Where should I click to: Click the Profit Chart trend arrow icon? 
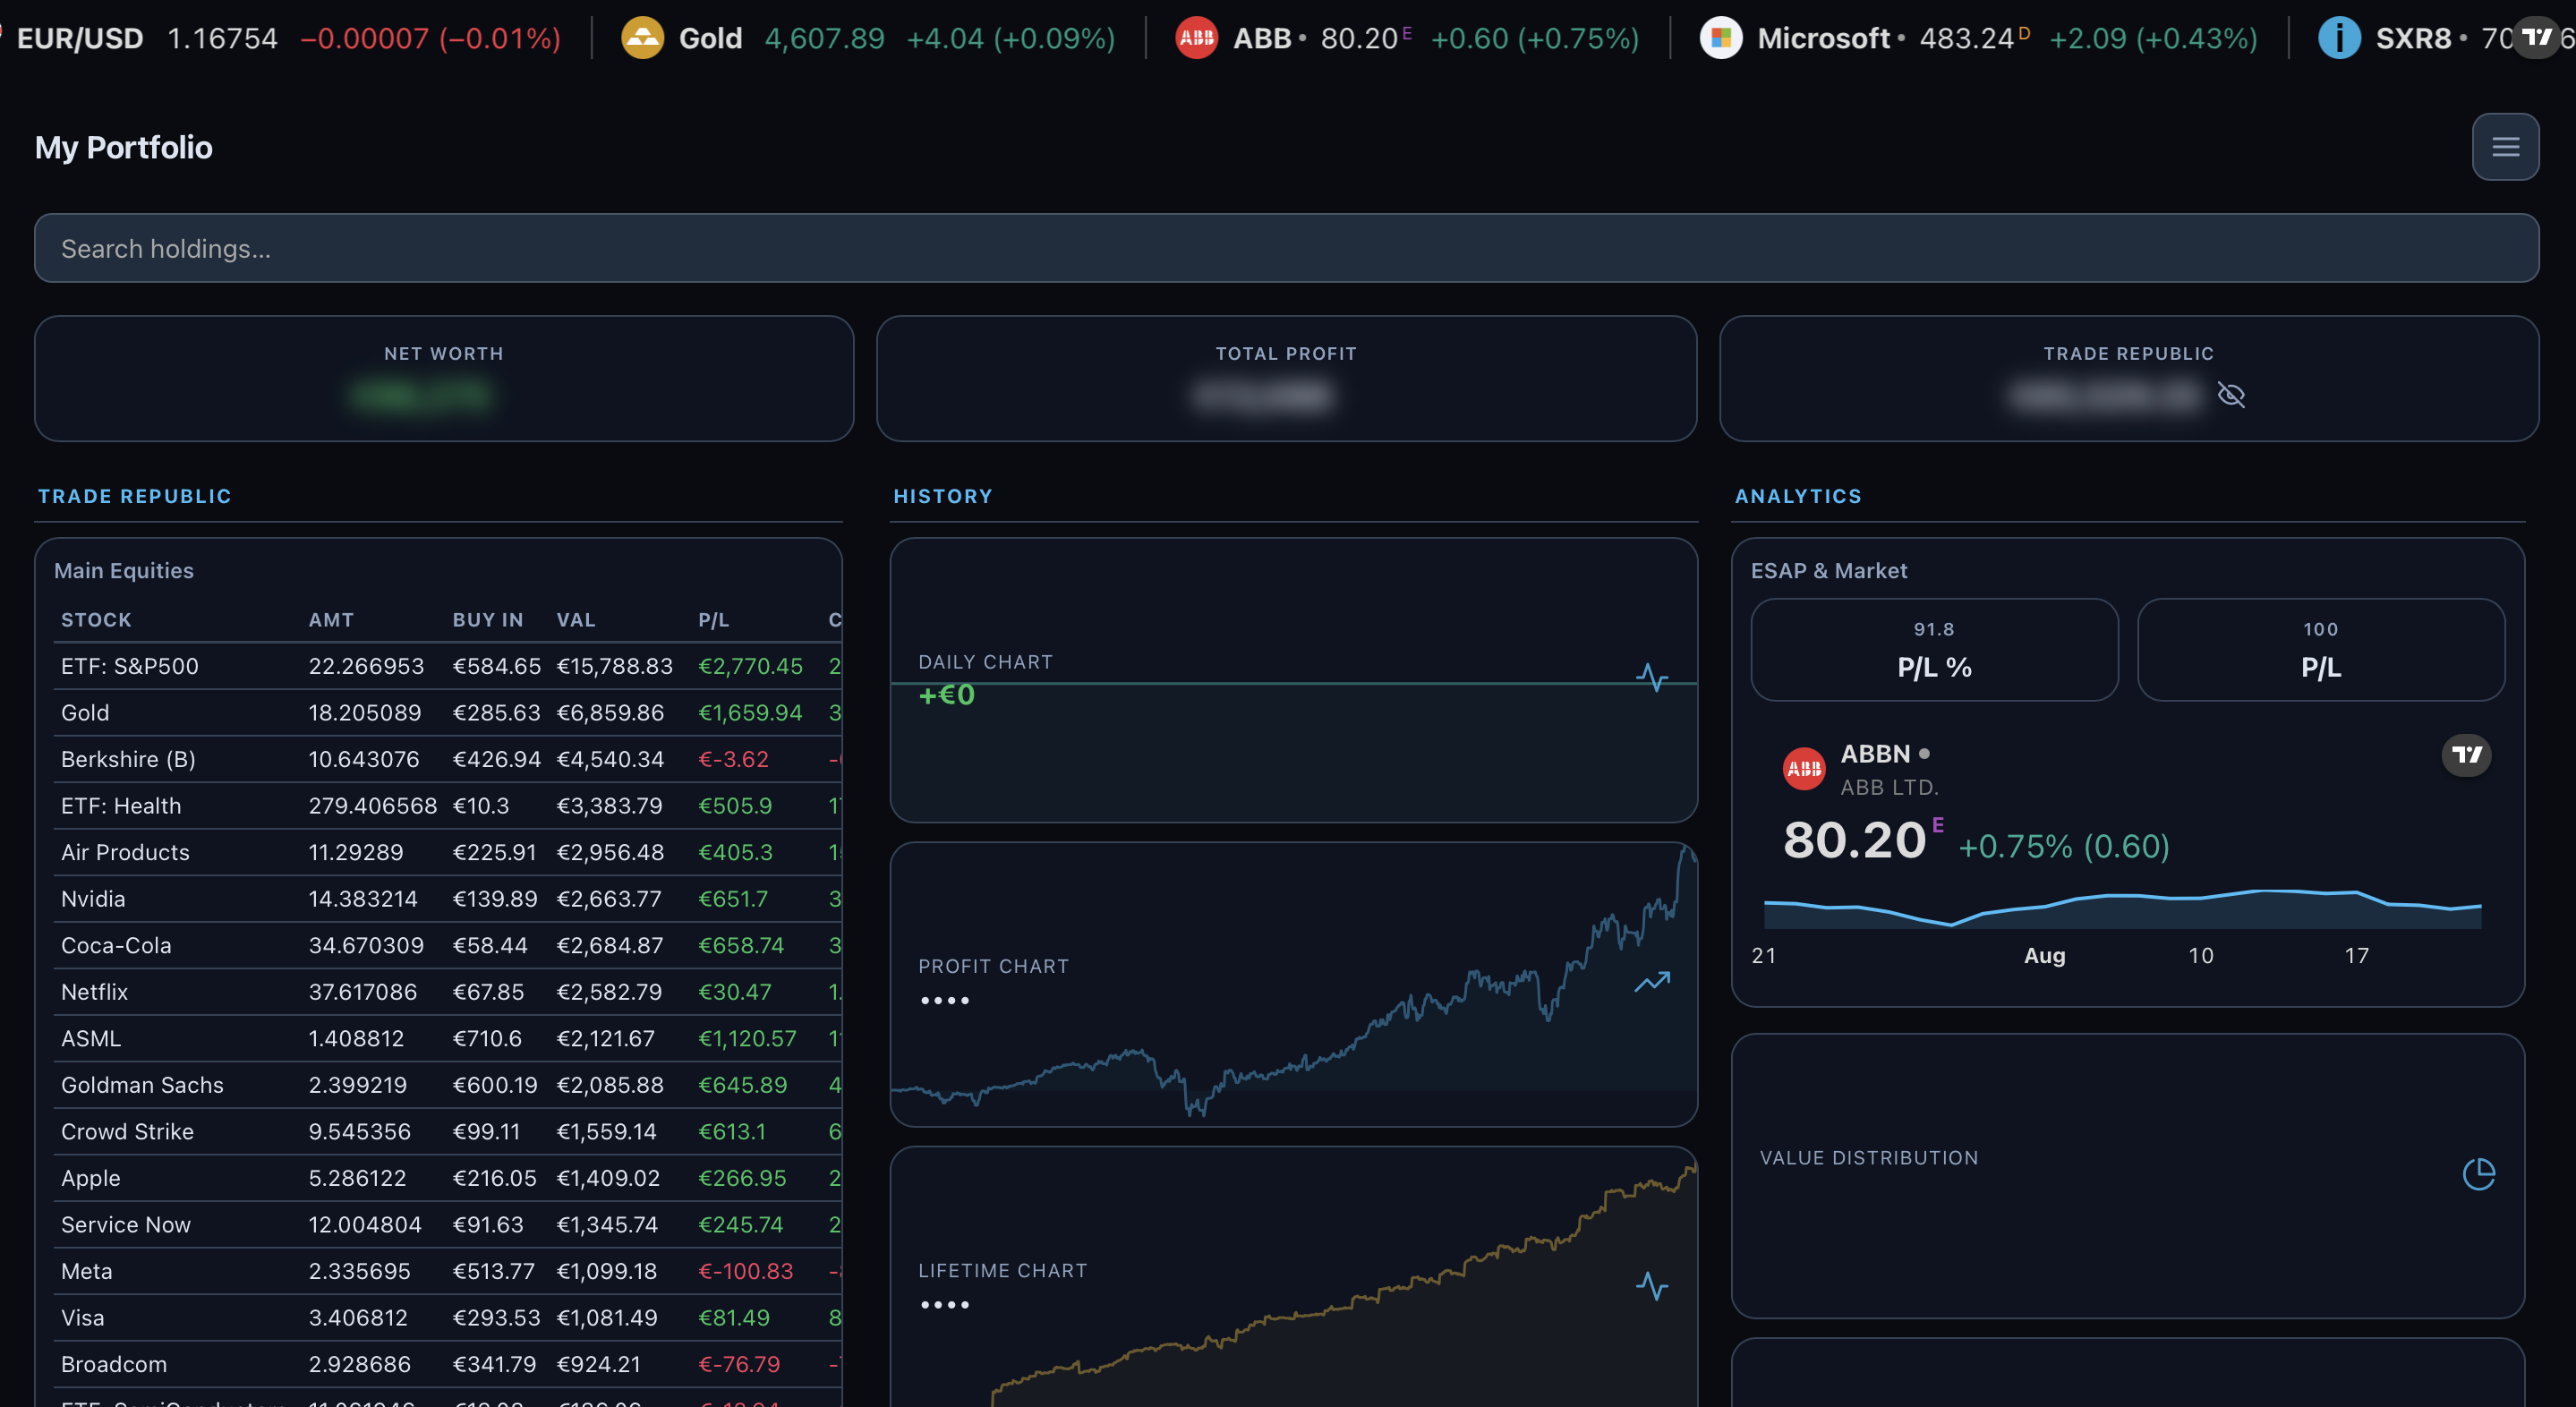pyautogui.click(x=1652, y=982)
